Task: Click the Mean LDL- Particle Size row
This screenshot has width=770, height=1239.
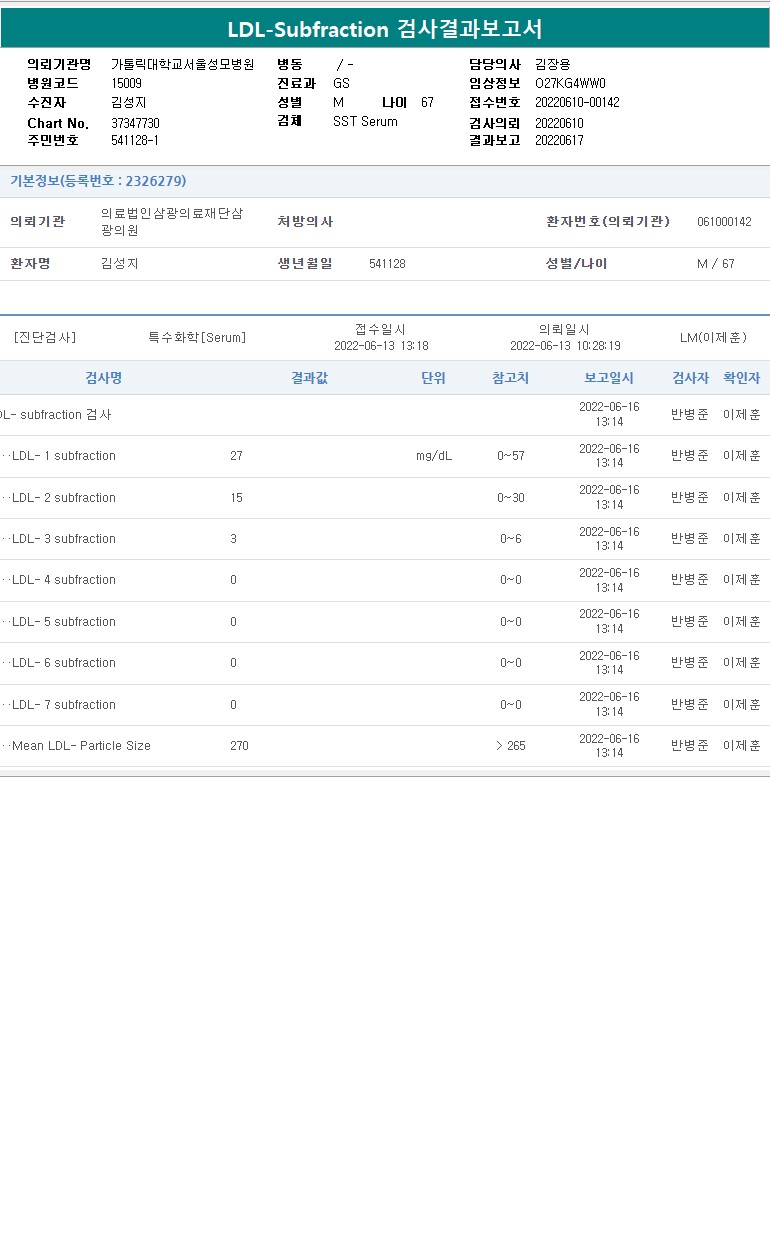Action: tap(81, 746)
